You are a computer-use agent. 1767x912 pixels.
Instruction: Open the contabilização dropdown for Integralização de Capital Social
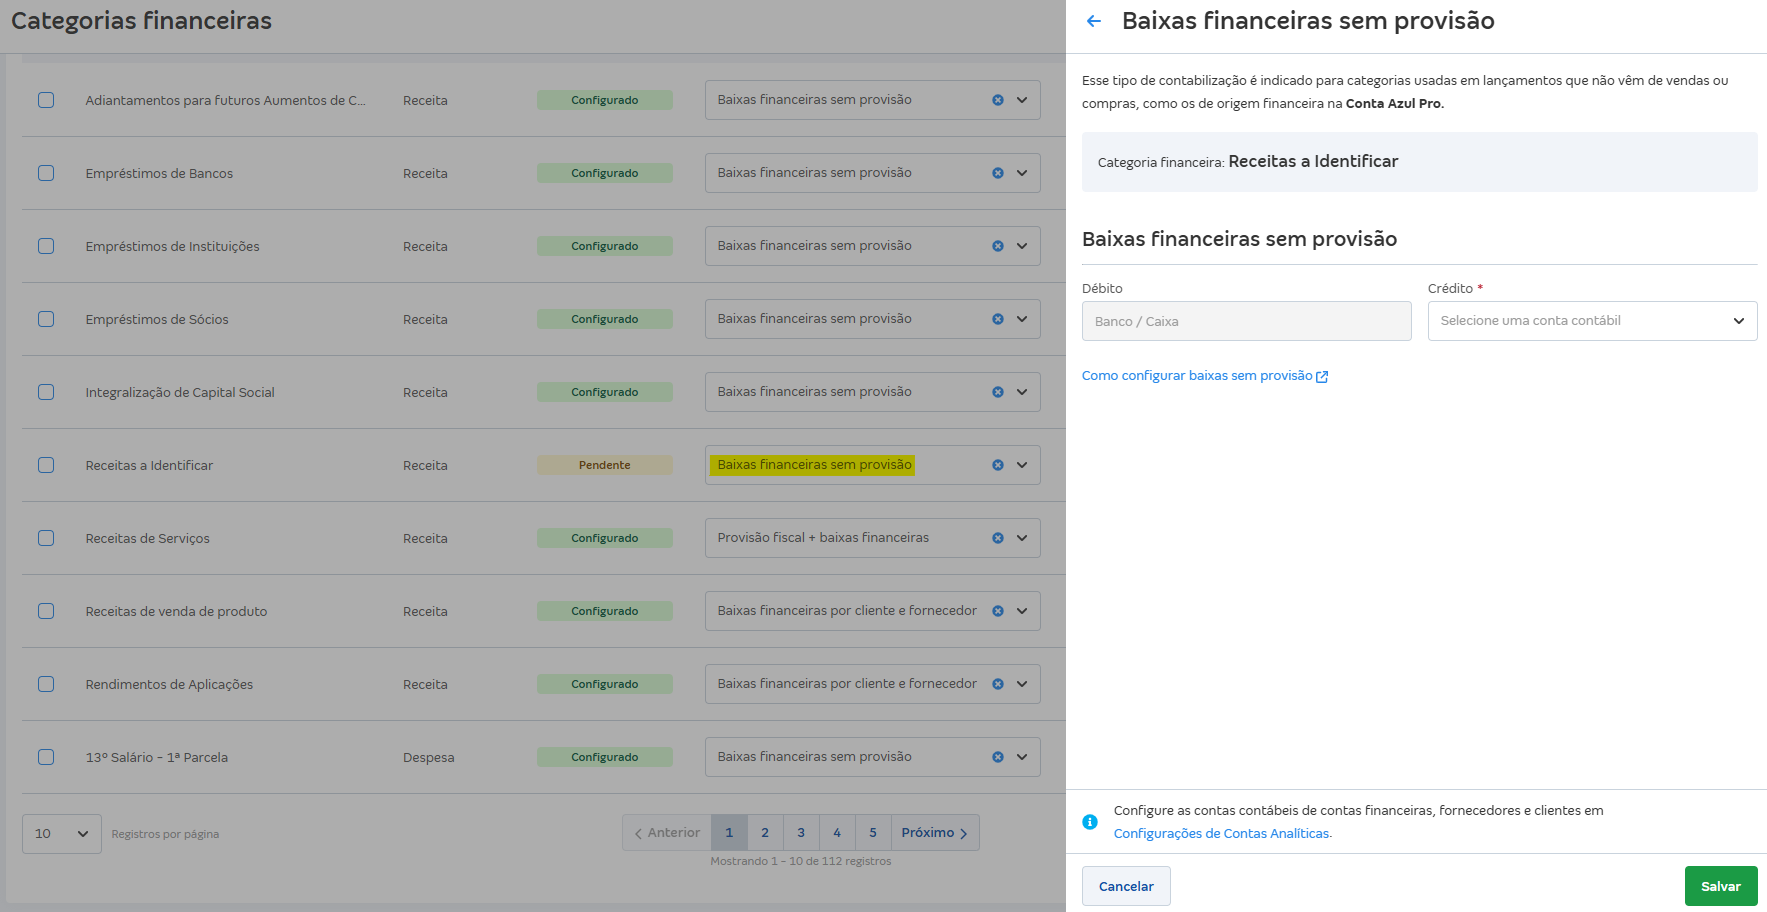click(1021, 391)
